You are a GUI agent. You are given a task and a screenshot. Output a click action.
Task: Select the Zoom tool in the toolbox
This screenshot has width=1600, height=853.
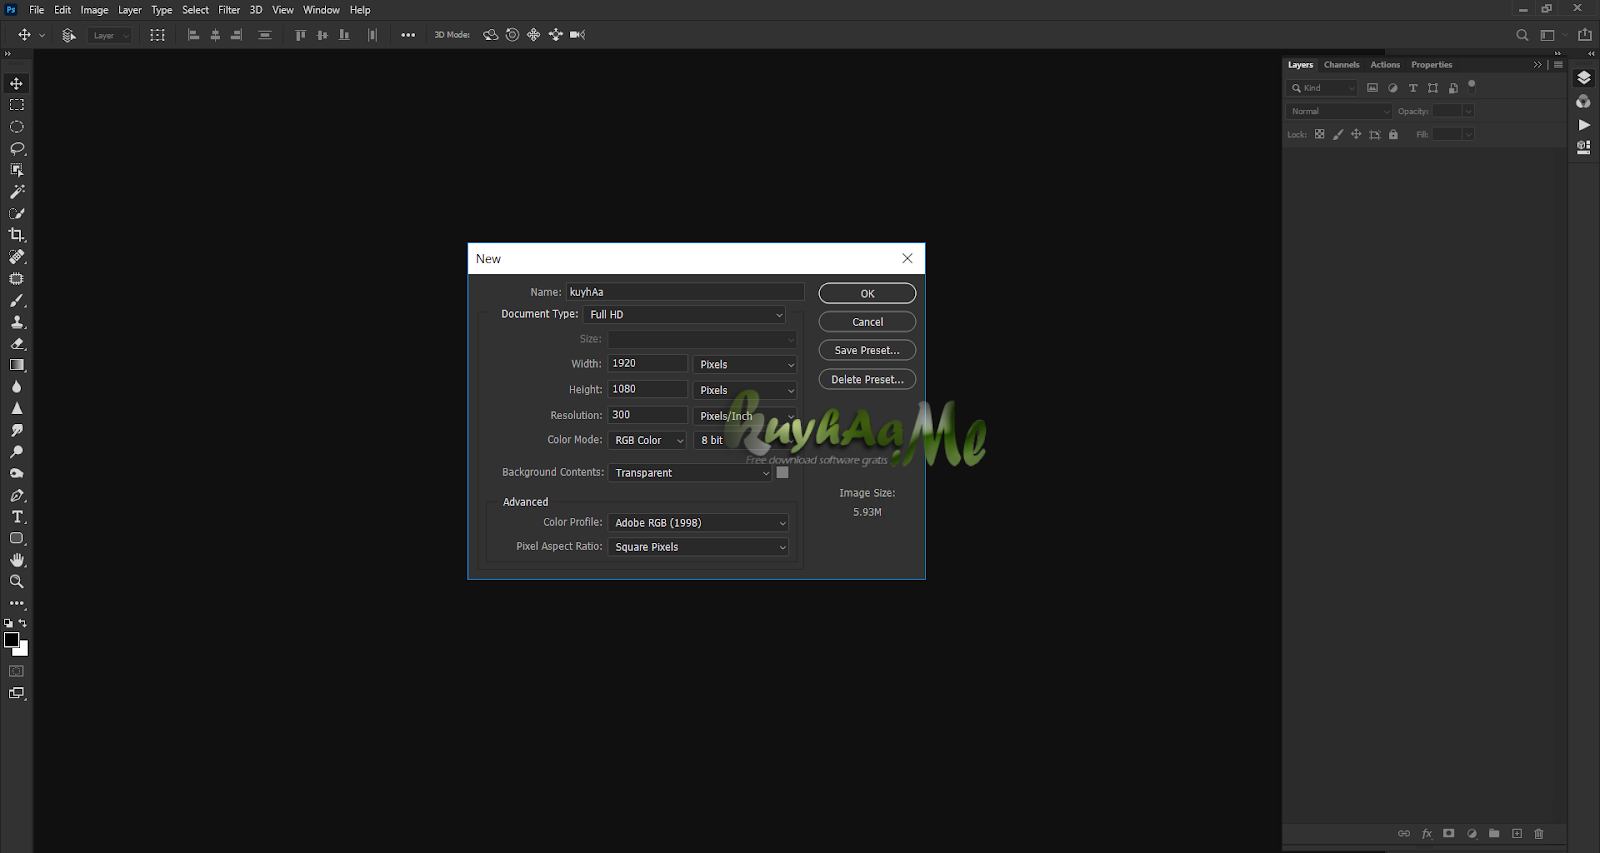[x=17, y=581]
